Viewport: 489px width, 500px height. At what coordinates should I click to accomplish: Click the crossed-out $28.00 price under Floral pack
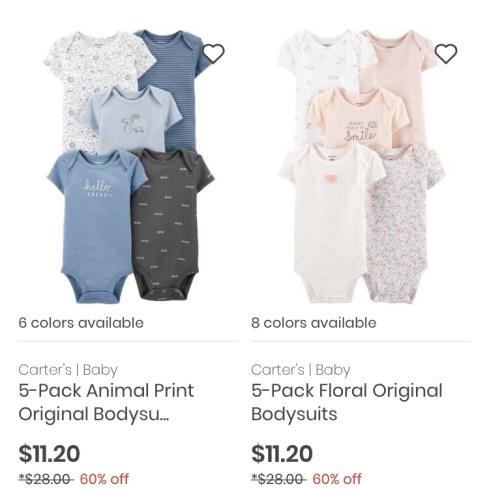[278, 479]
